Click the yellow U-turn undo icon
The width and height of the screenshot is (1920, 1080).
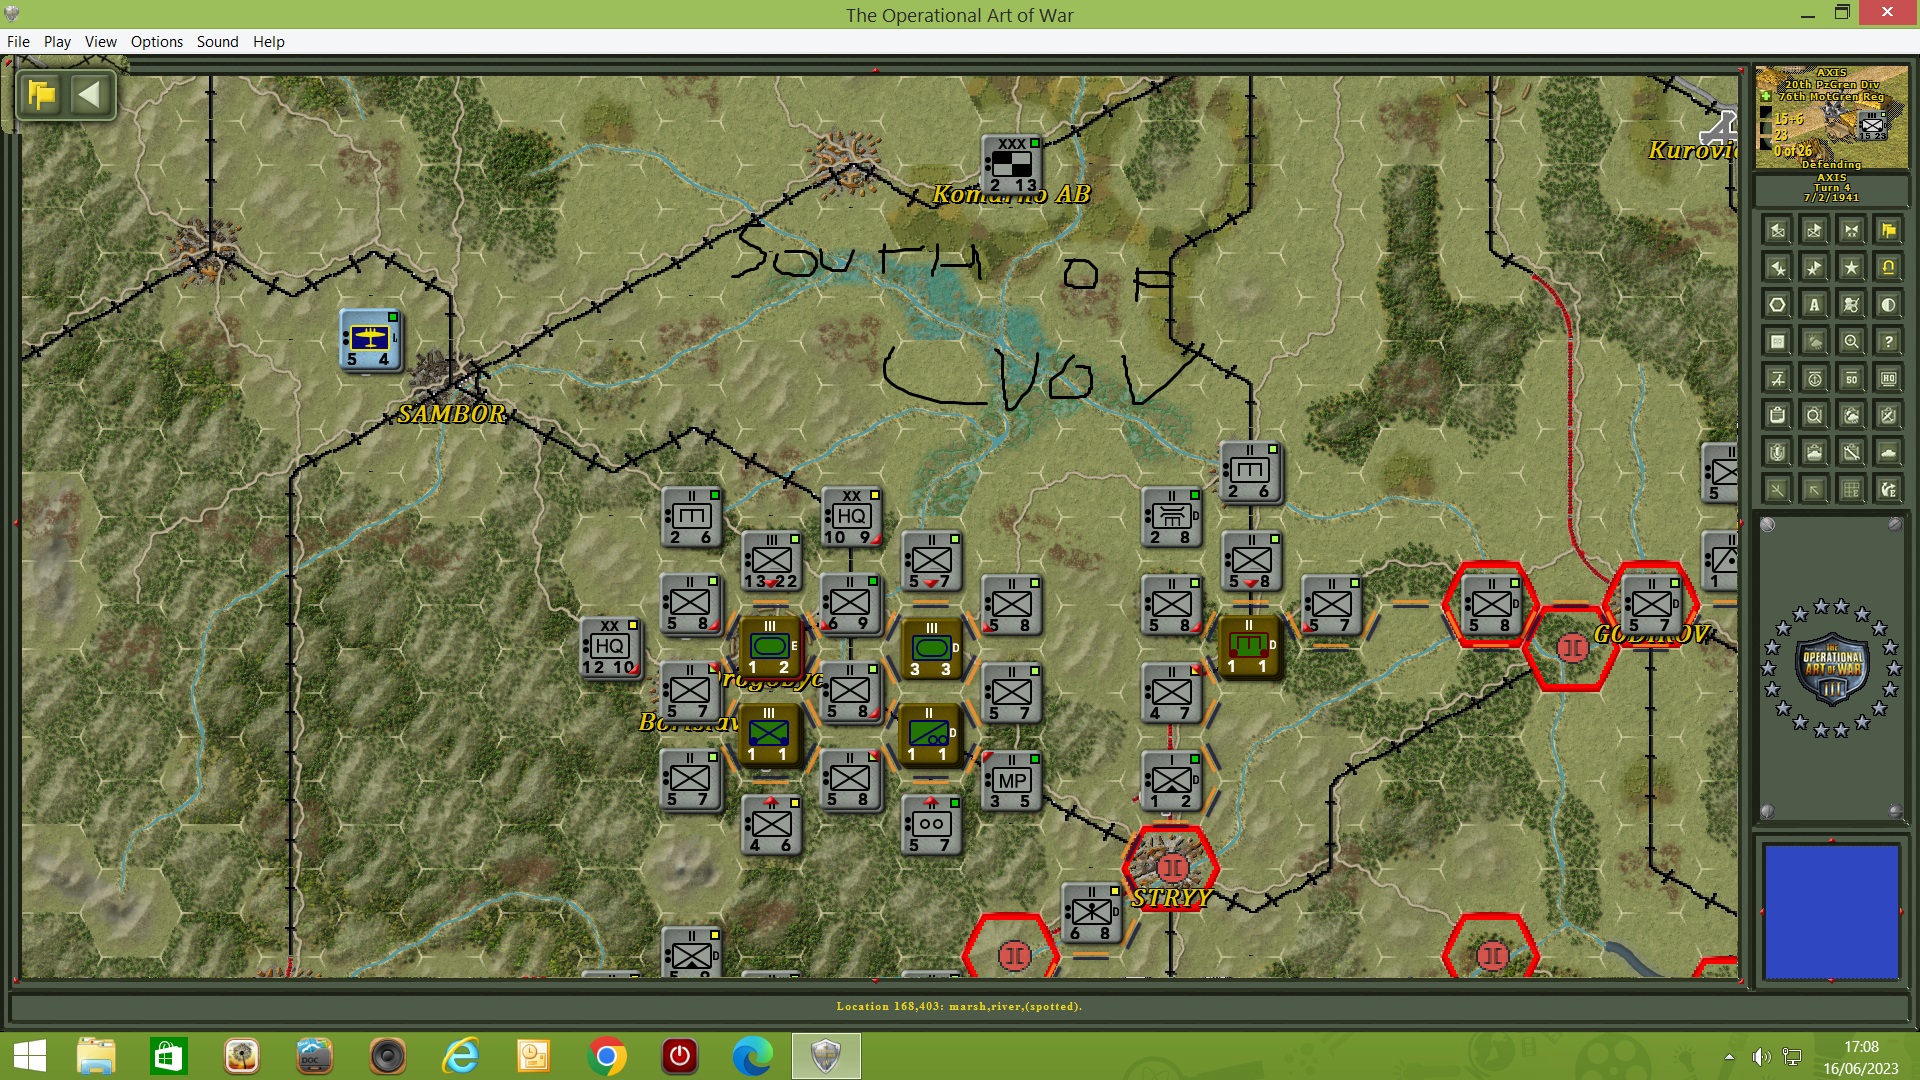(x=1888, y=265)
